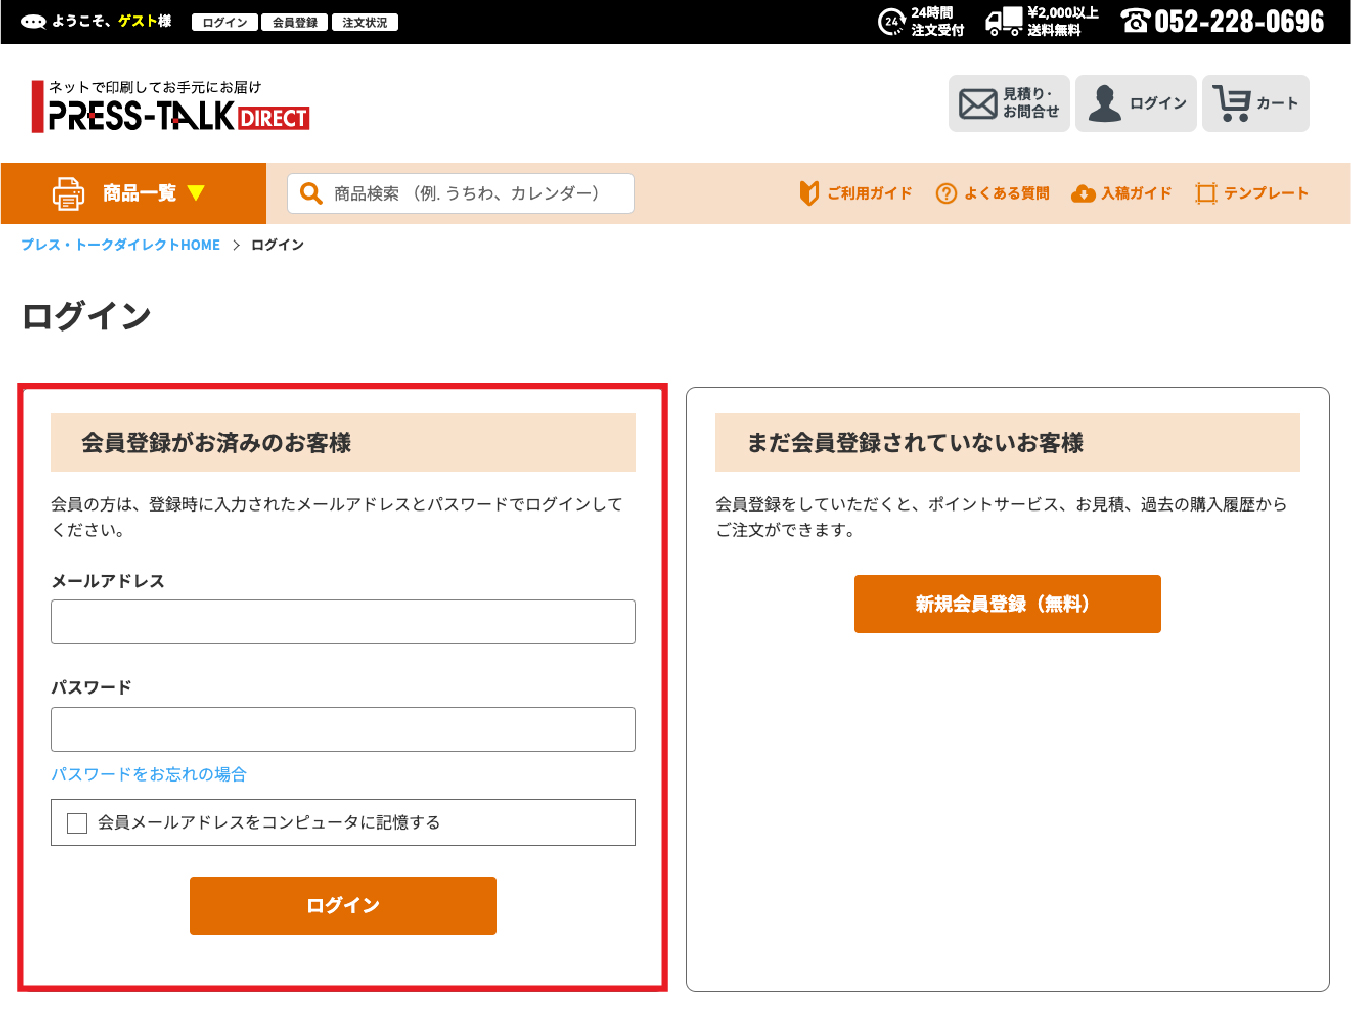Viewport: 1351px width, 1012px height.
Task: Click tagline ネットで印刷してお手元にお届け
Action: (155, 87)
